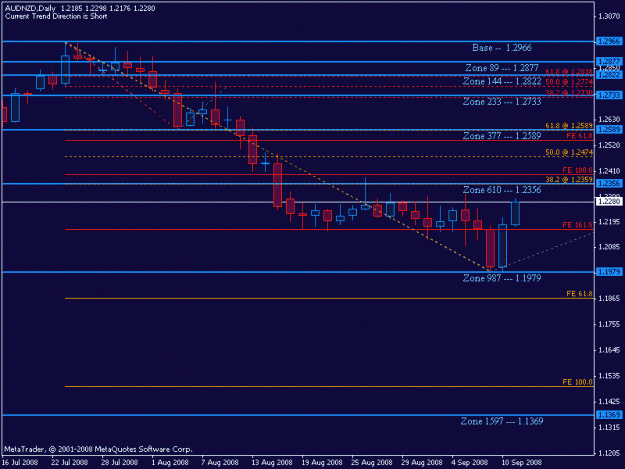
Task: Click the blue 1.2966 price tag
Action: (x=609, y=41)
